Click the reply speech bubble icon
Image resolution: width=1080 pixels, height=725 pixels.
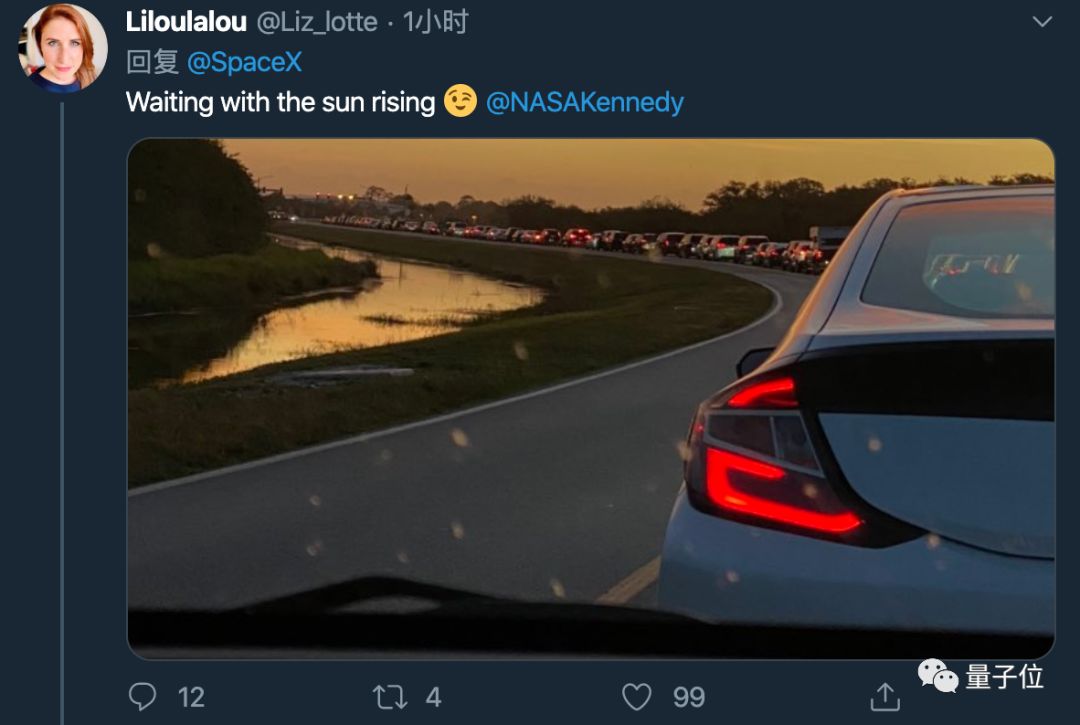pyautogui.click(x=144, y=696)
